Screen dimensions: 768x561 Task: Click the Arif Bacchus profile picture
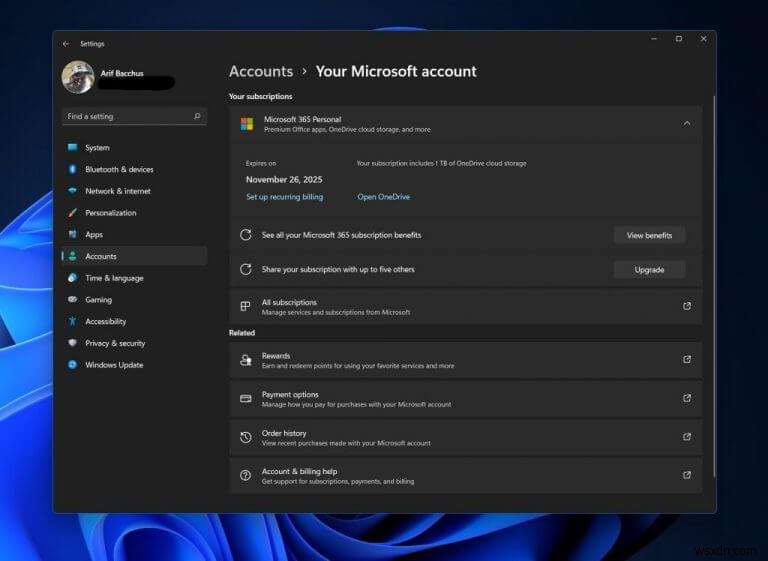pyautogui.click(x=78, y=77)
